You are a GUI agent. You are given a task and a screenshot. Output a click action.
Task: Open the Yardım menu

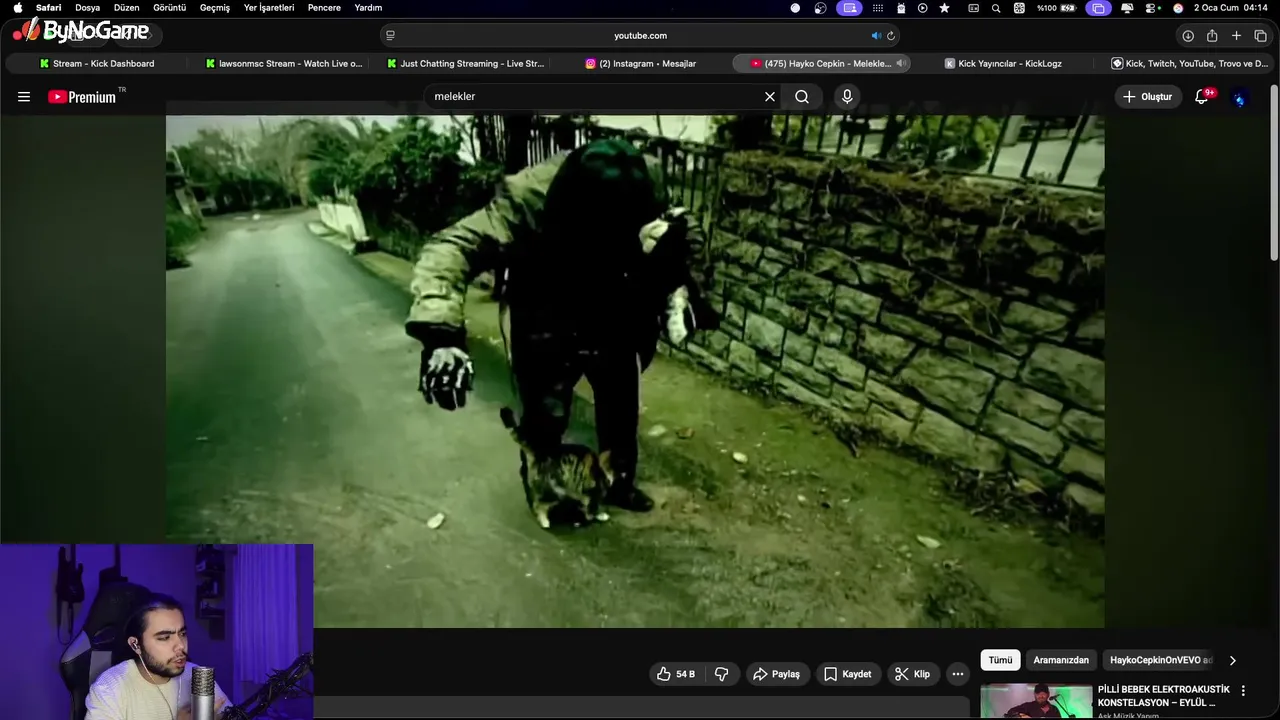pos(368,7)
